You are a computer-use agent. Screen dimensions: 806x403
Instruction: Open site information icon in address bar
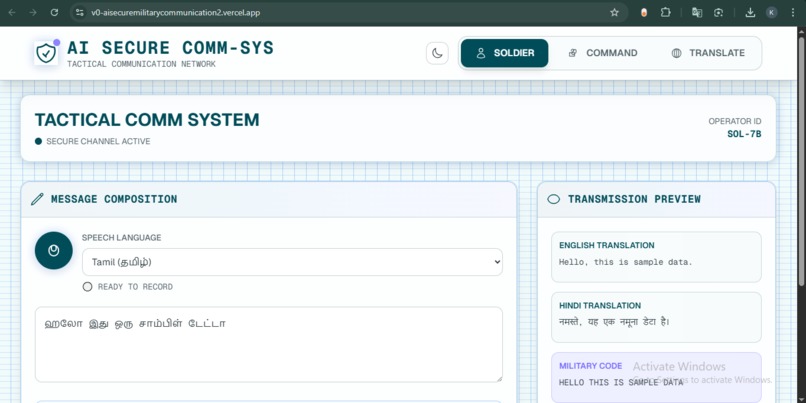[79, 12]
